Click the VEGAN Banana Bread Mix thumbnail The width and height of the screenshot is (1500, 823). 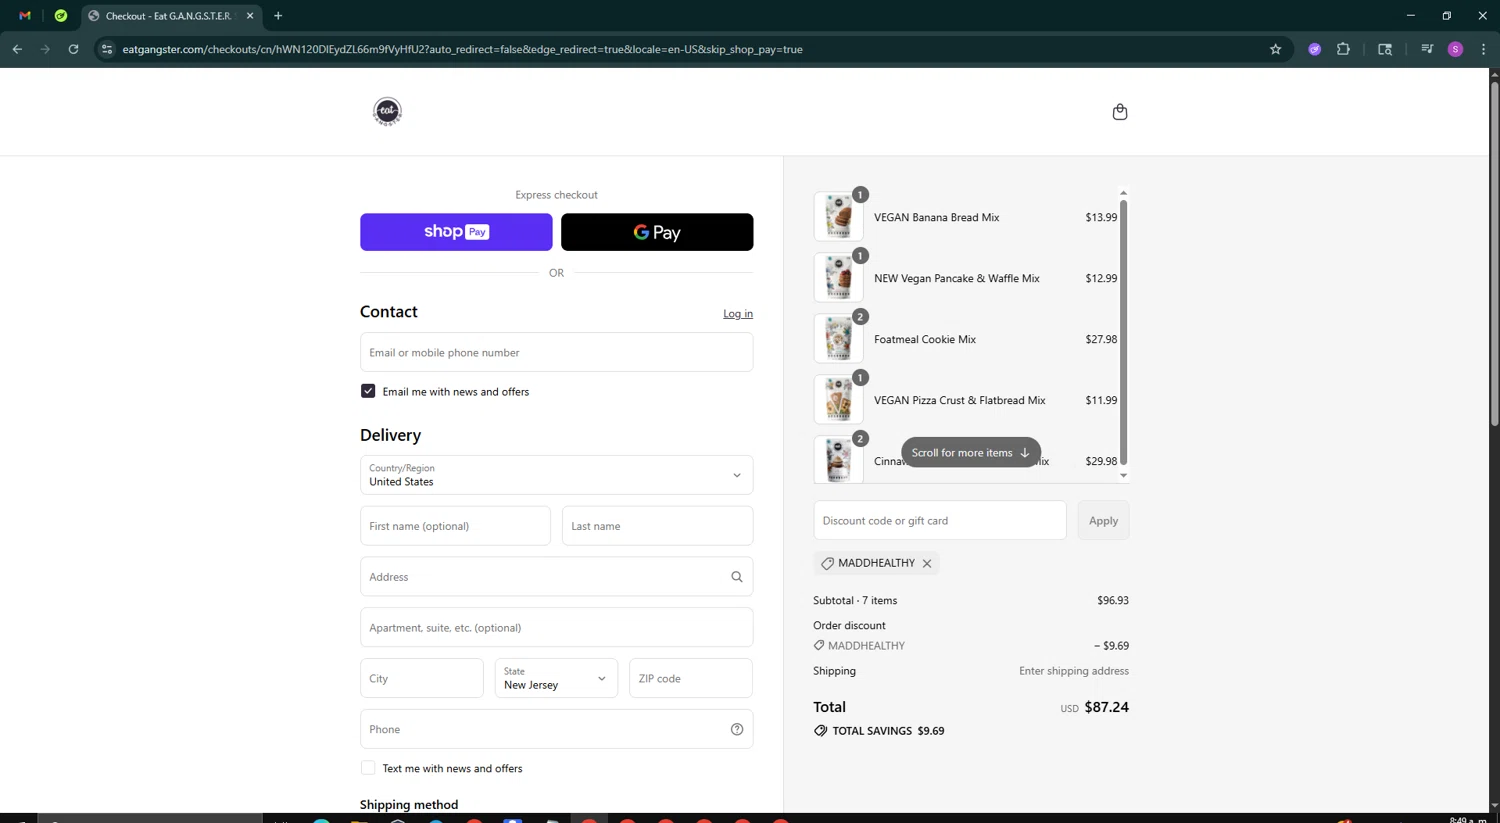[x=838, y=217]
